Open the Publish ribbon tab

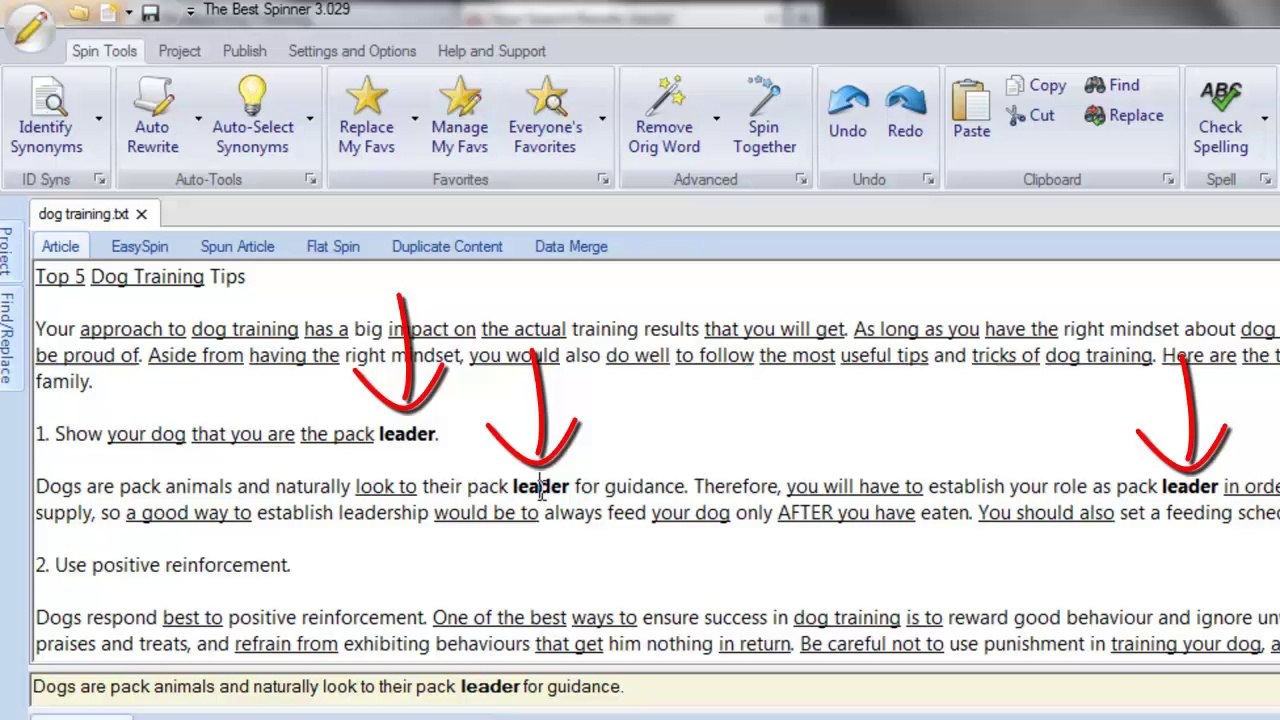point(245,51)
